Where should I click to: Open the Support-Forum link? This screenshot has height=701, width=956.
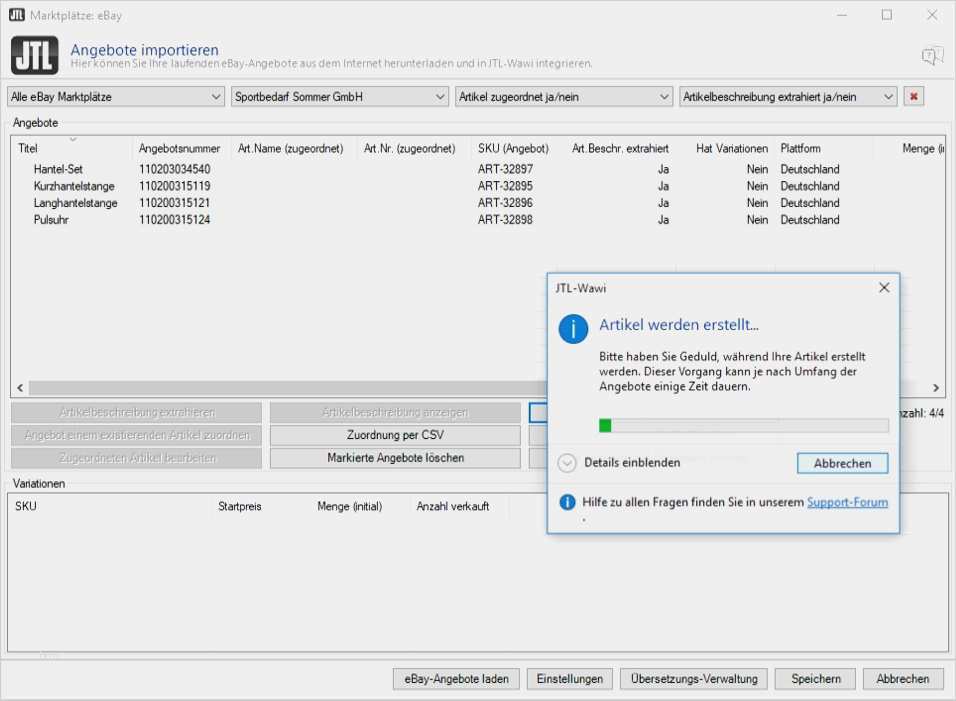click(847, 502)
